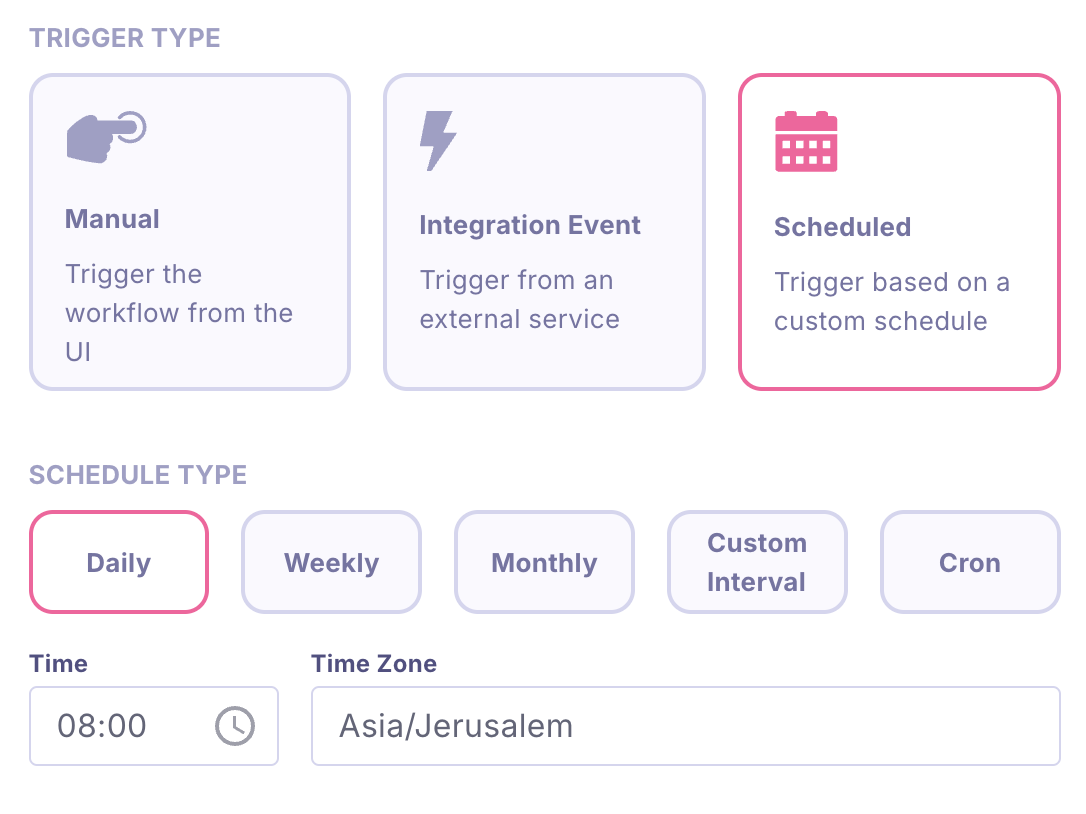Click "Trigger from an external service" description
Screen dimensions: 1086x814
click(x=519, y=300)
